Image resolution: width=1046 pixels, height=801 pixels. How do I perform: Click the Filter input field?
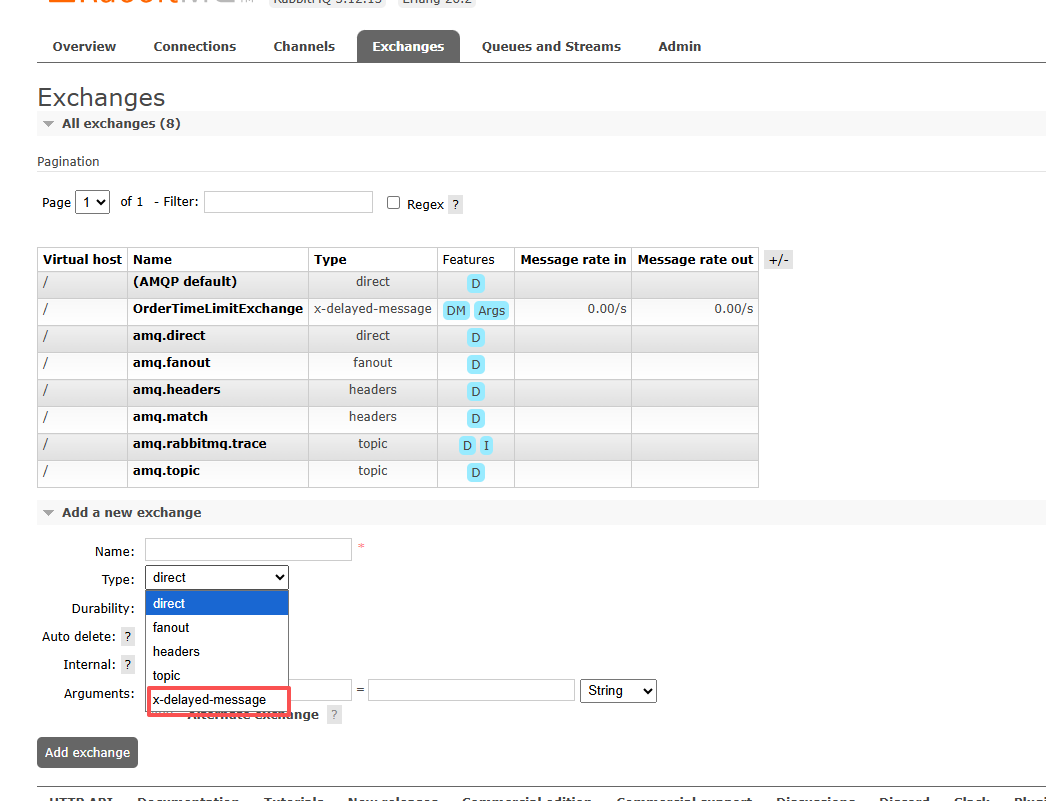click(288, 202)
